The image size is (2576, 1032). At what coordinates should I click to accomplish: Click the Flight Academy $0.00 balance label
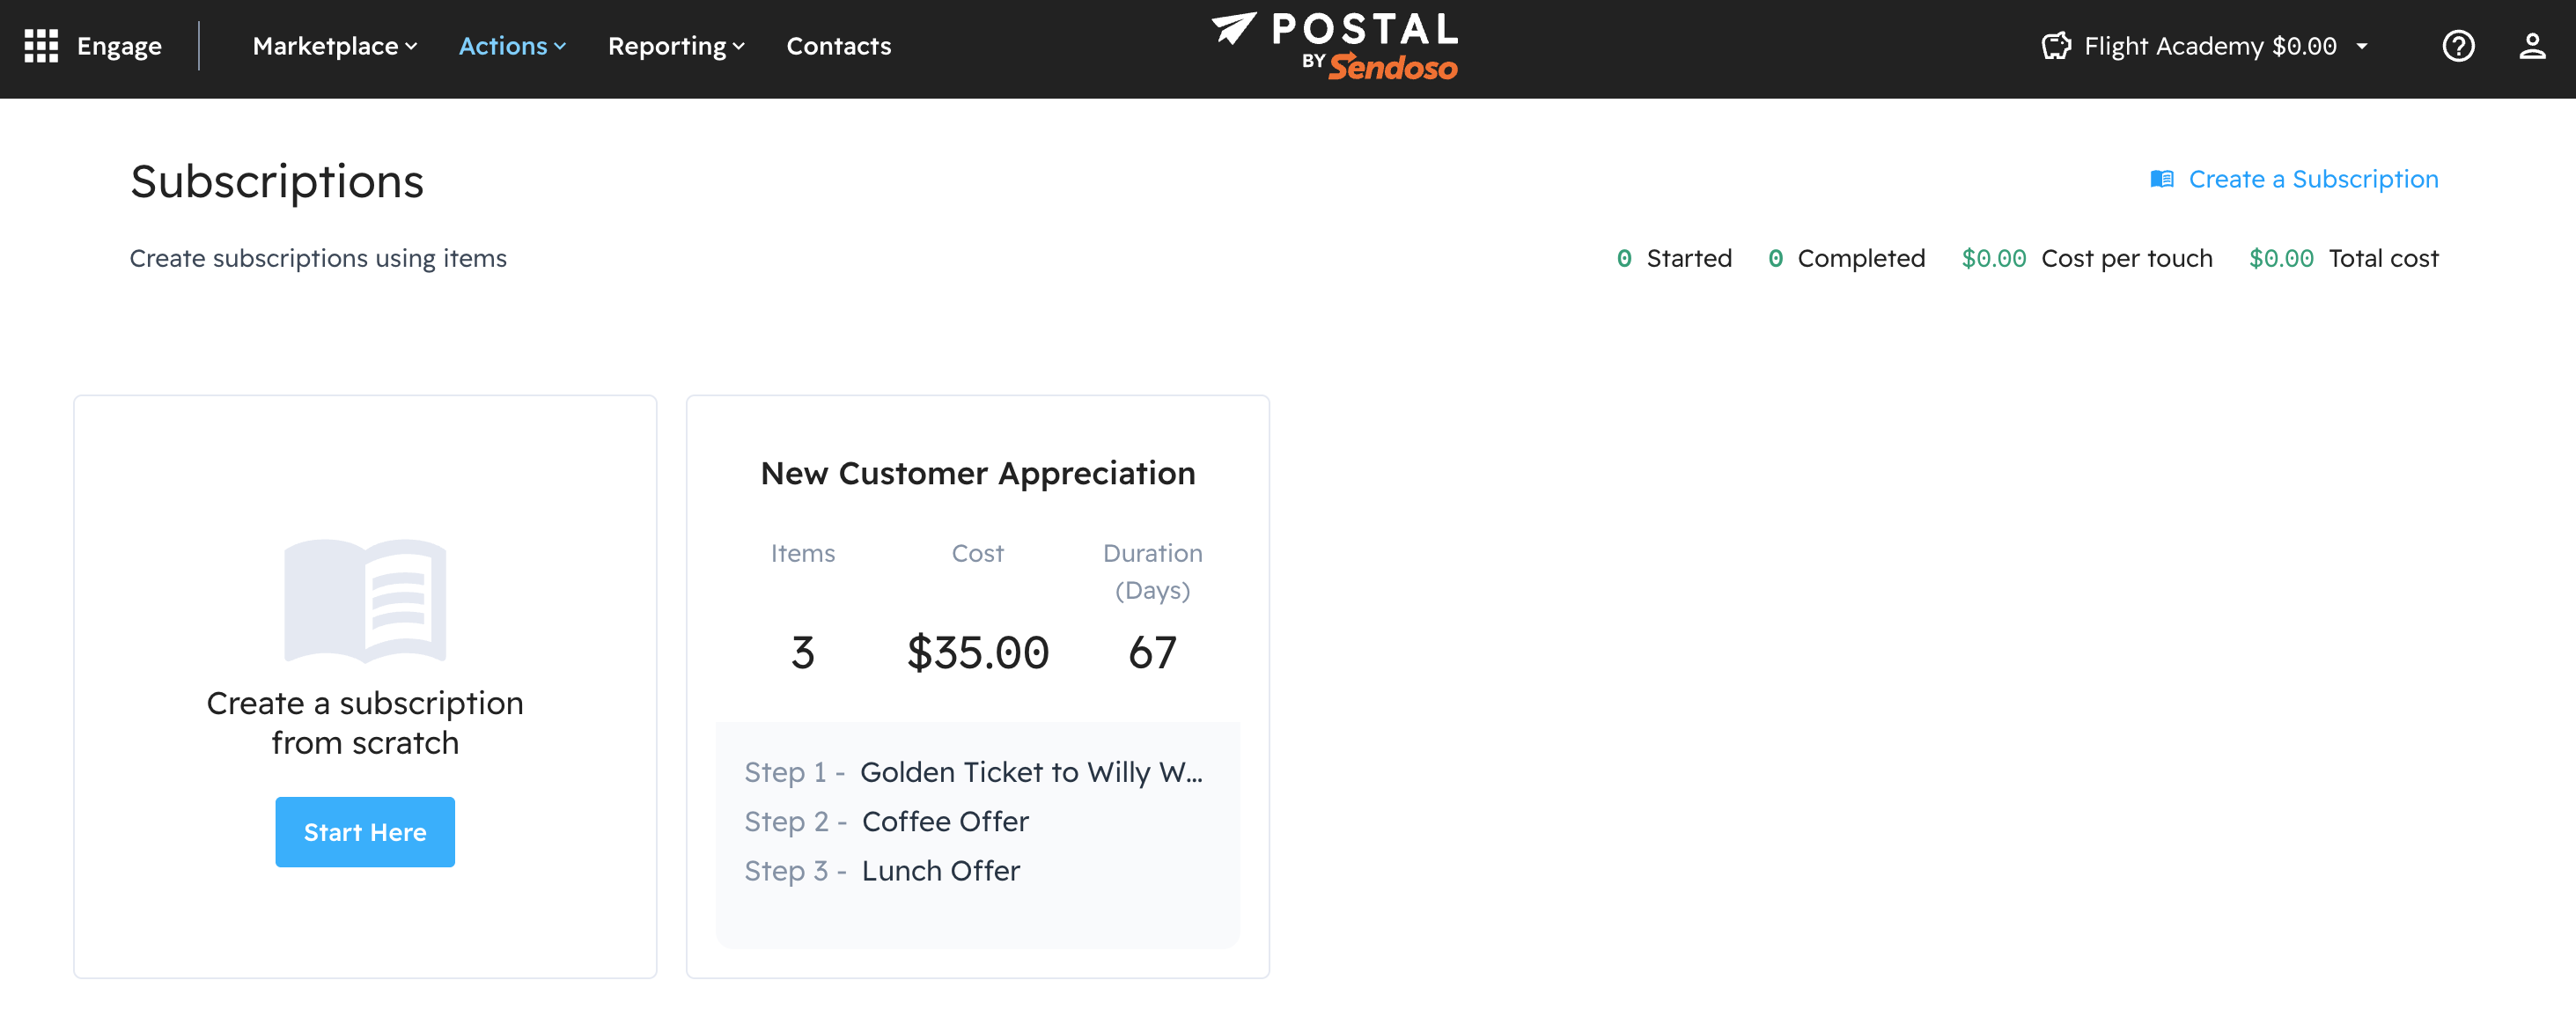2210,46
